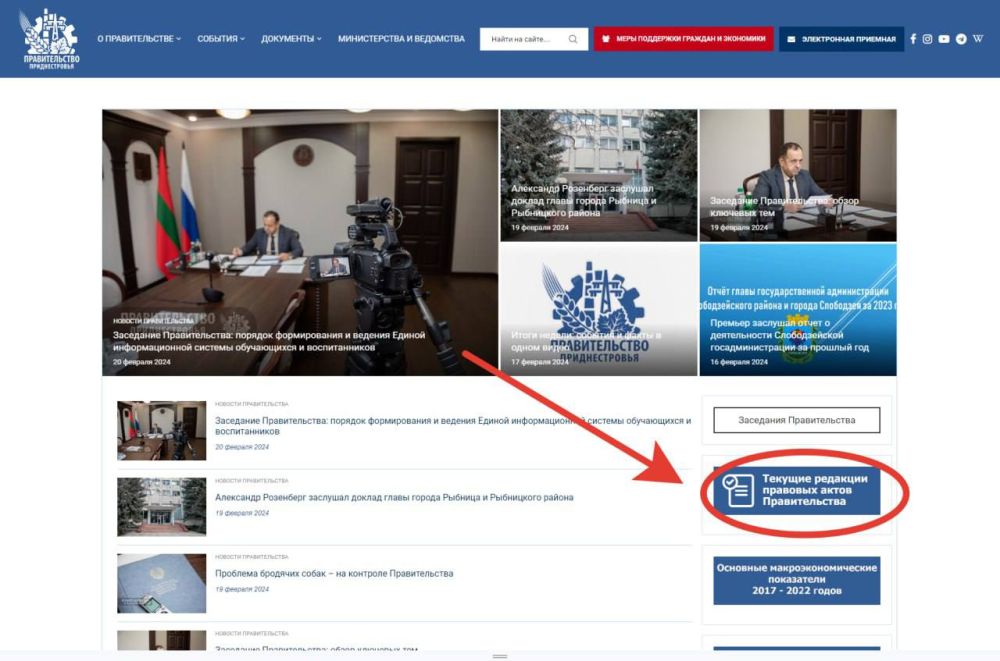The width and height of the screenshot is (1000, 661).
Task: Expand the 'События' dropdown menu
Action: (220, 39)
